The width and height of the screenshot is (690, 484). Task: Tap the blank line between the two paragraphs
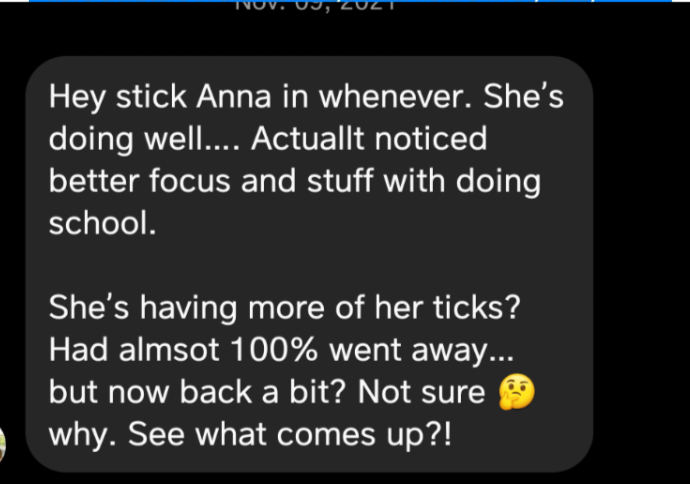(308, 265)
